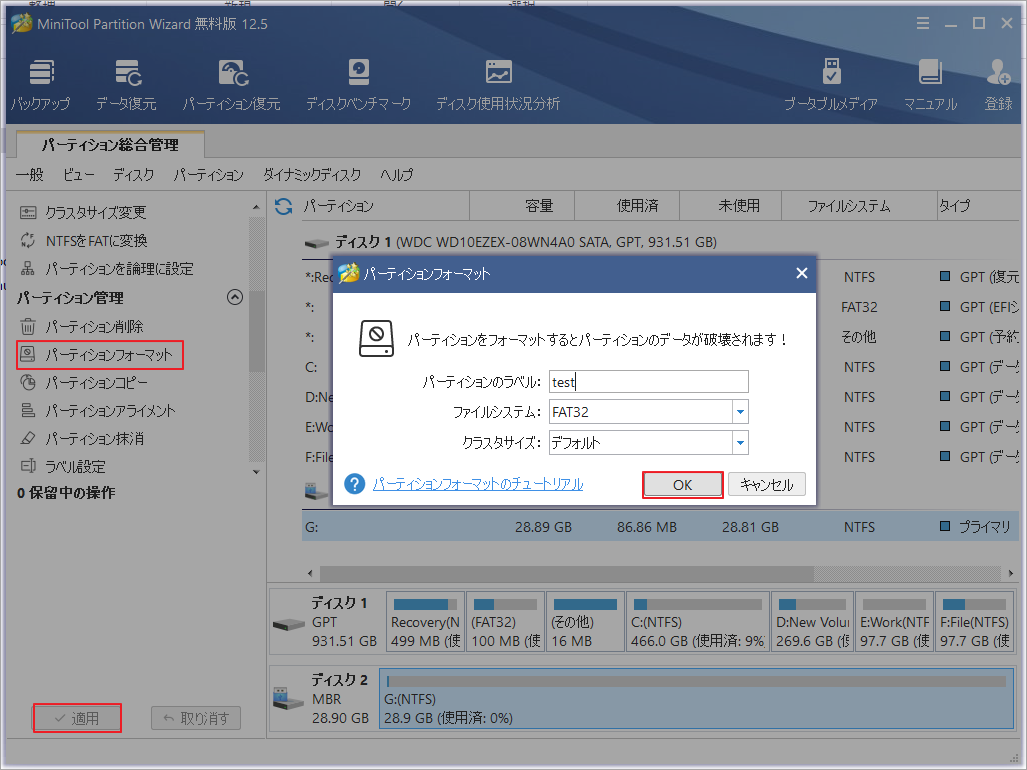Open the クラスタサイズ デフォルト dropdown
1027x770 pixels.
tap(740, 443)
